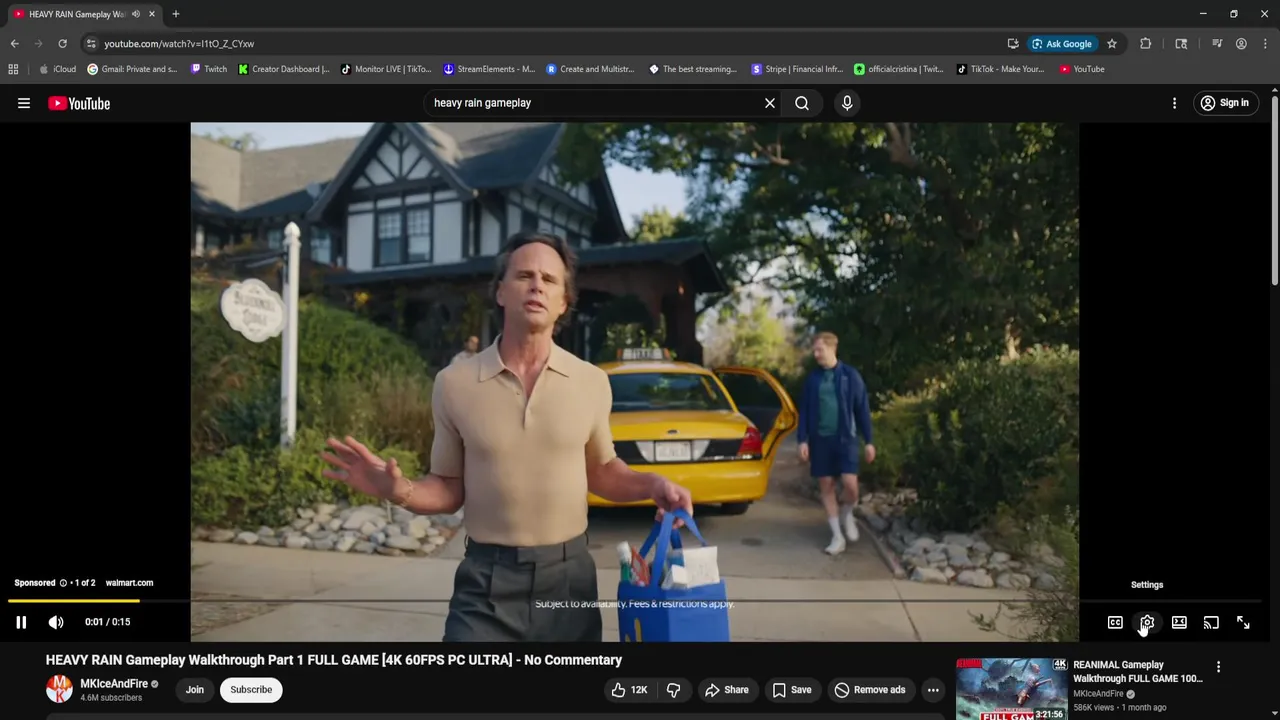Switch to theater mode
The image size is (1280, 720).
[x=1179, y=622]
